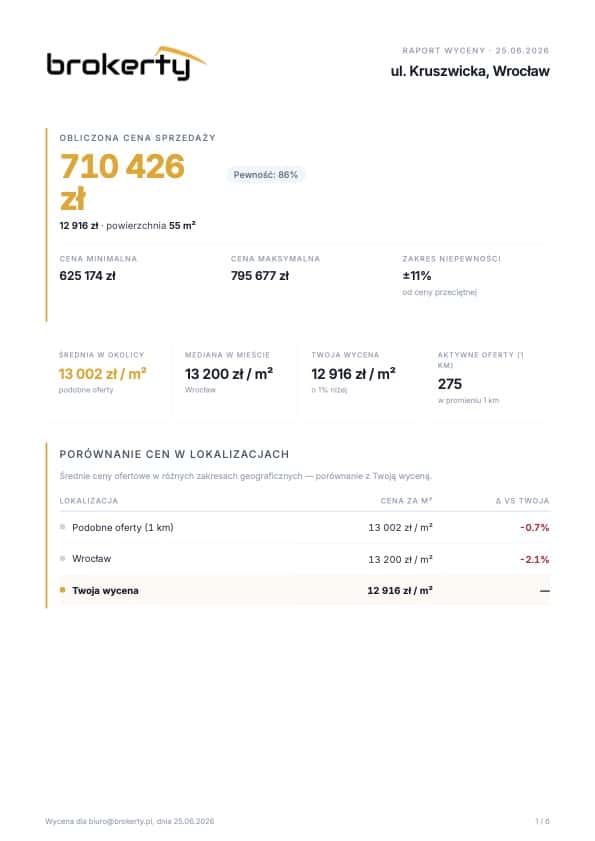Screen dimensions: 595x841
Task: Click the Mediana w mieście card
Action: [x=236, y=379]
